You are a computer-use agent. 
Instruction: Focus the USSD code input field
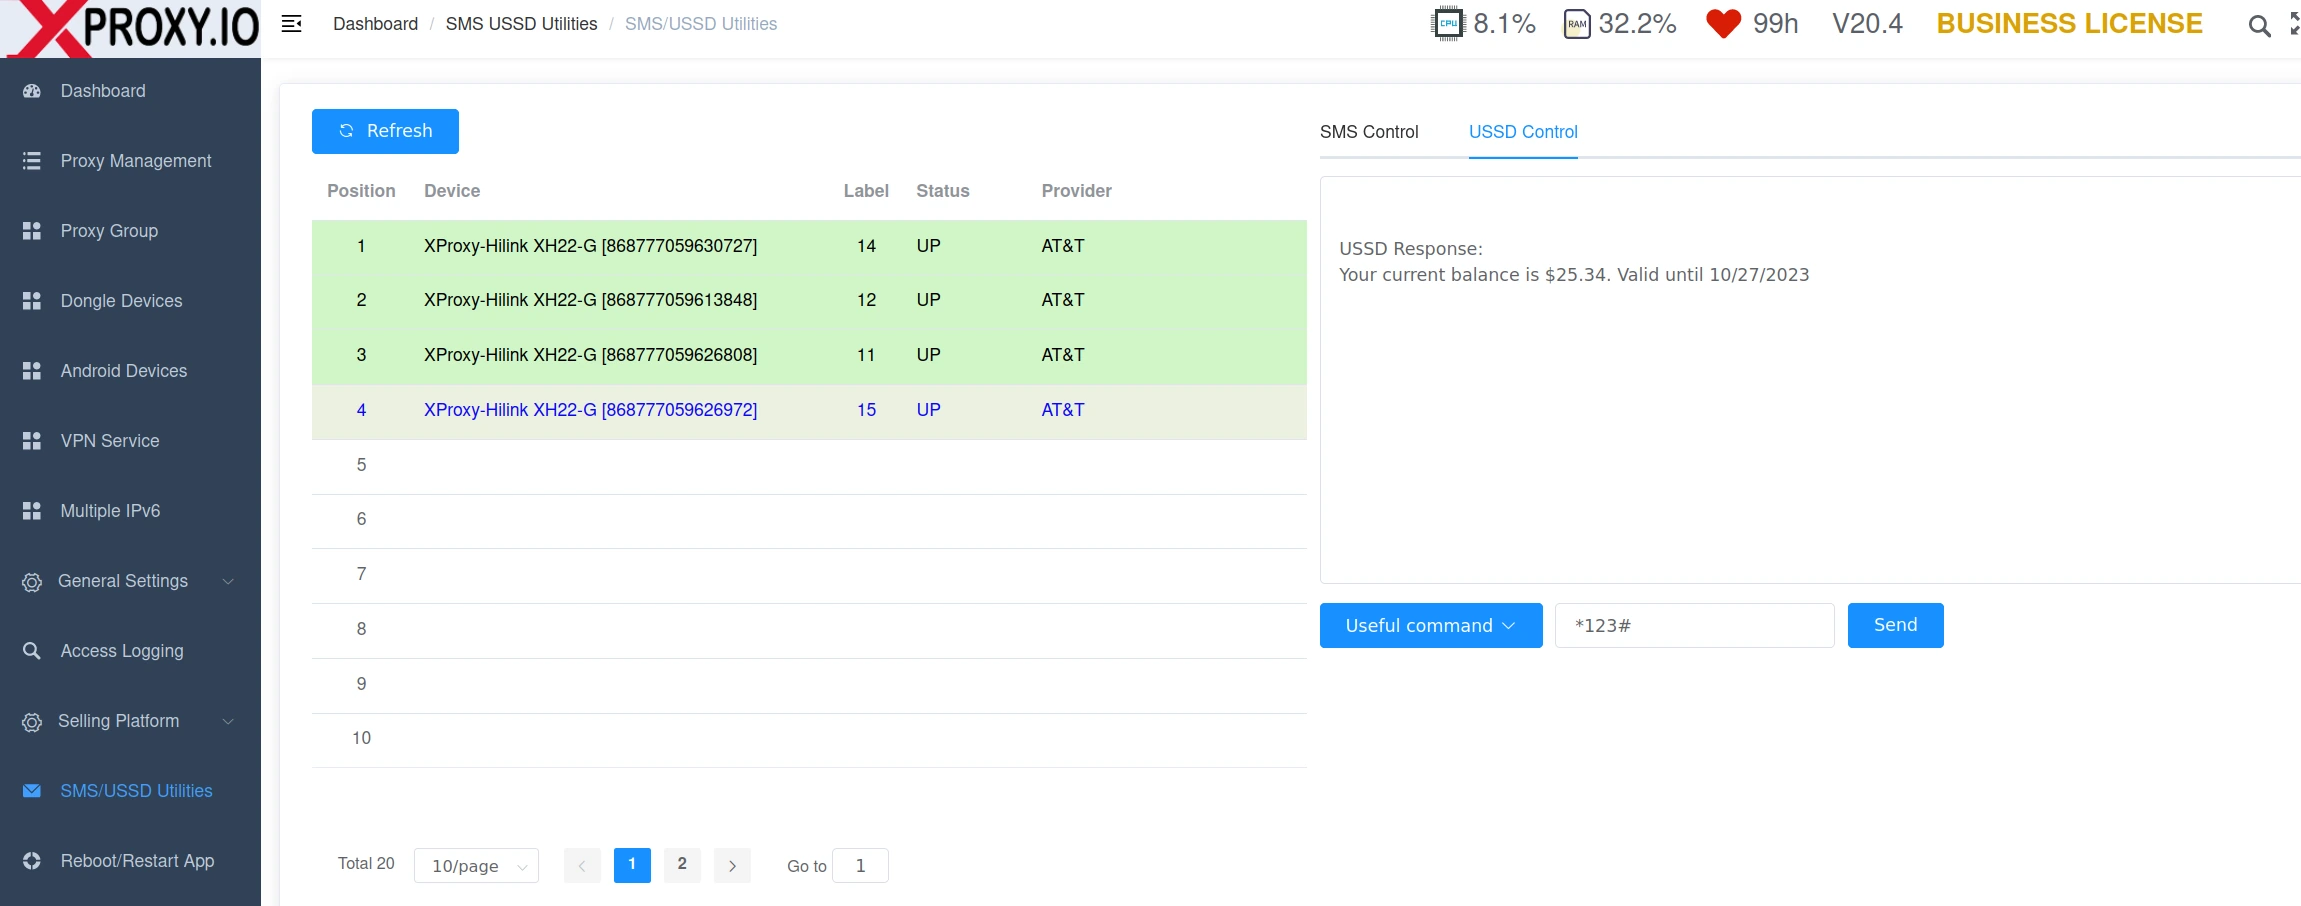[1694, 625]
